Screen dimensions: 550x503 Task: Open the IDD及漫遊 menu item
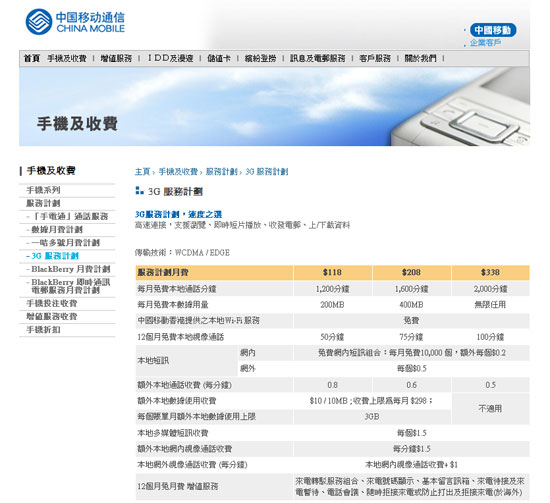pyautogui.click(x=170, y=58)
